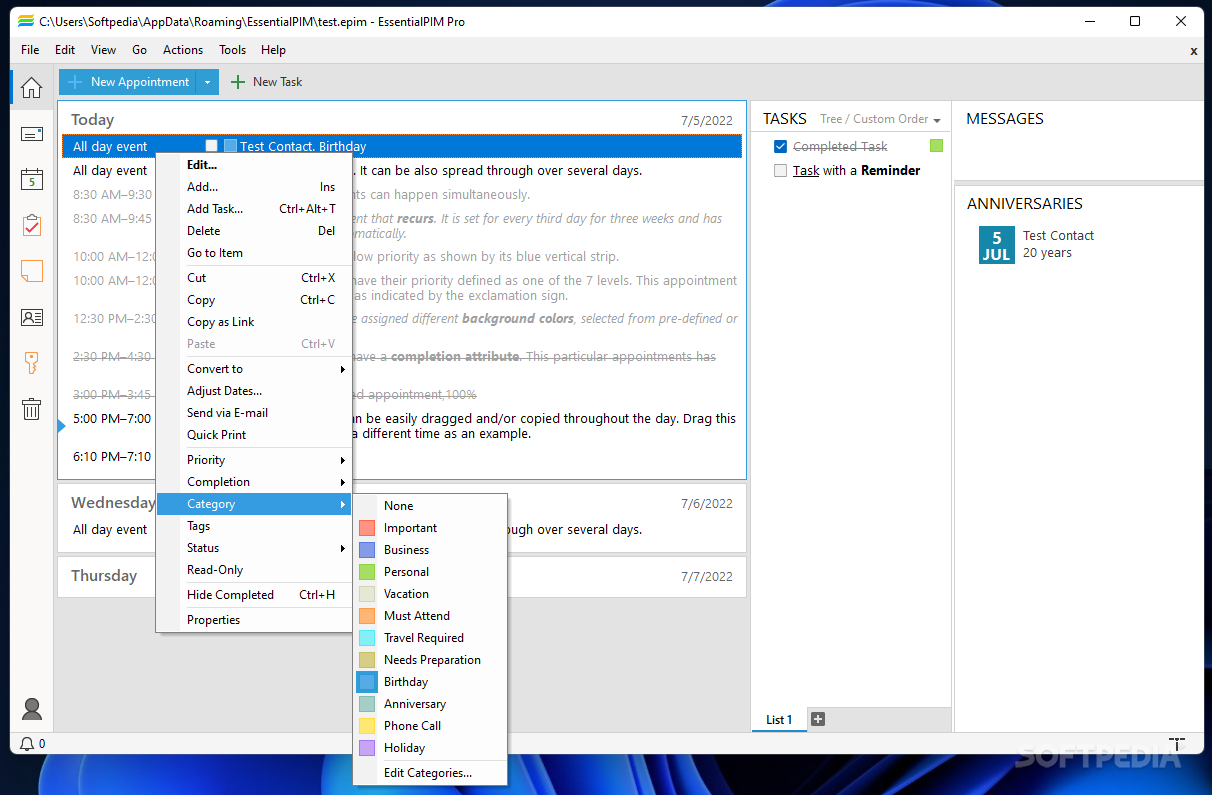Pick the blue Business category swatch
The image size is (1212, 795).
click(367, 550)
